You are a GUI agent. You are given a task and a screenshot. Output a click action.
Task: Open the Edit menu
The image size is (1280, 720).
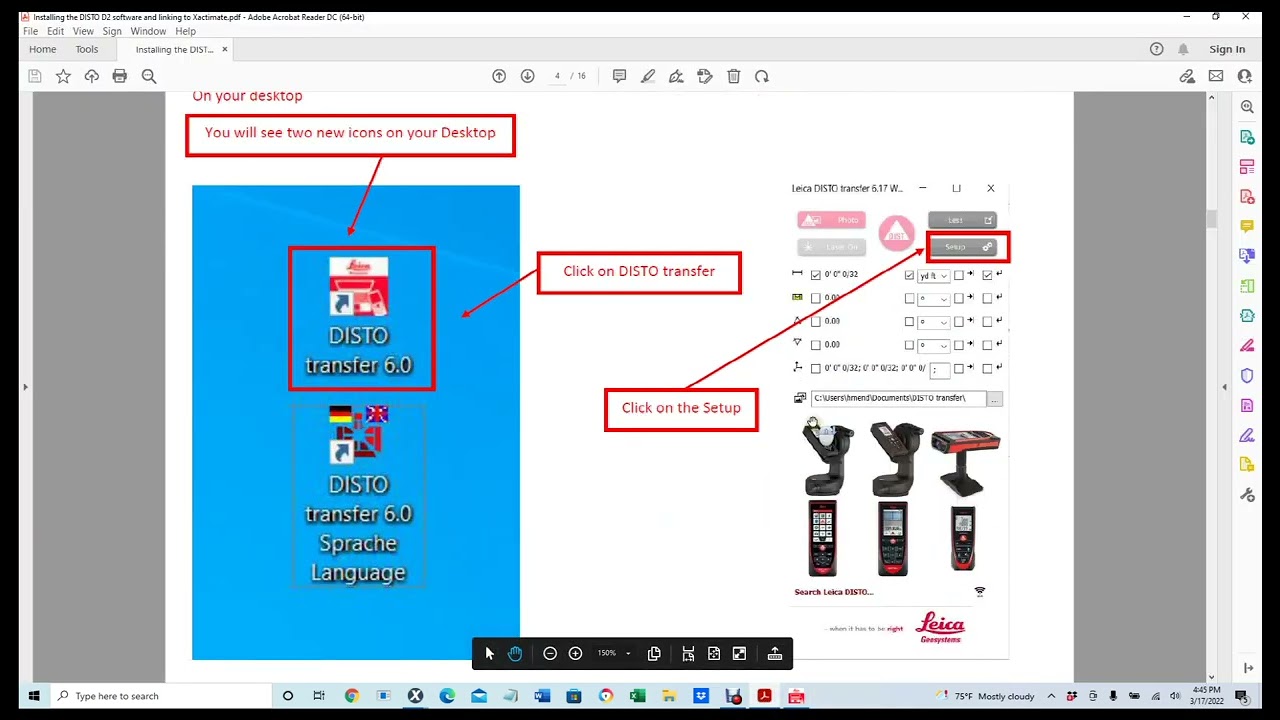55,31
